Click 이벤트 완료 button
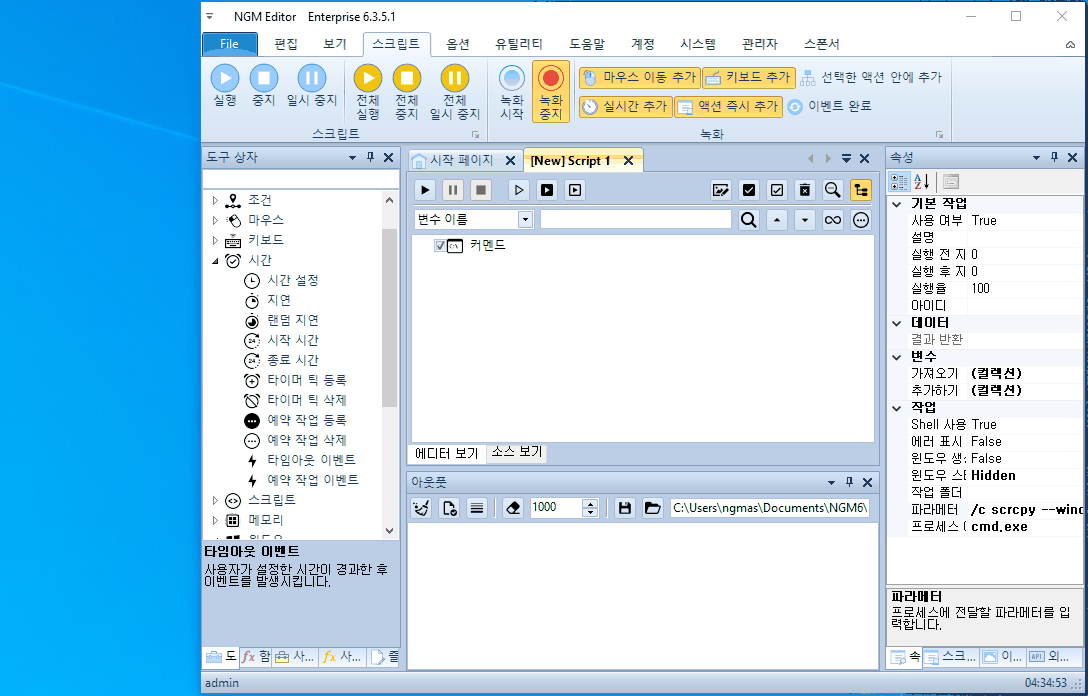 [x=830, y=106]
